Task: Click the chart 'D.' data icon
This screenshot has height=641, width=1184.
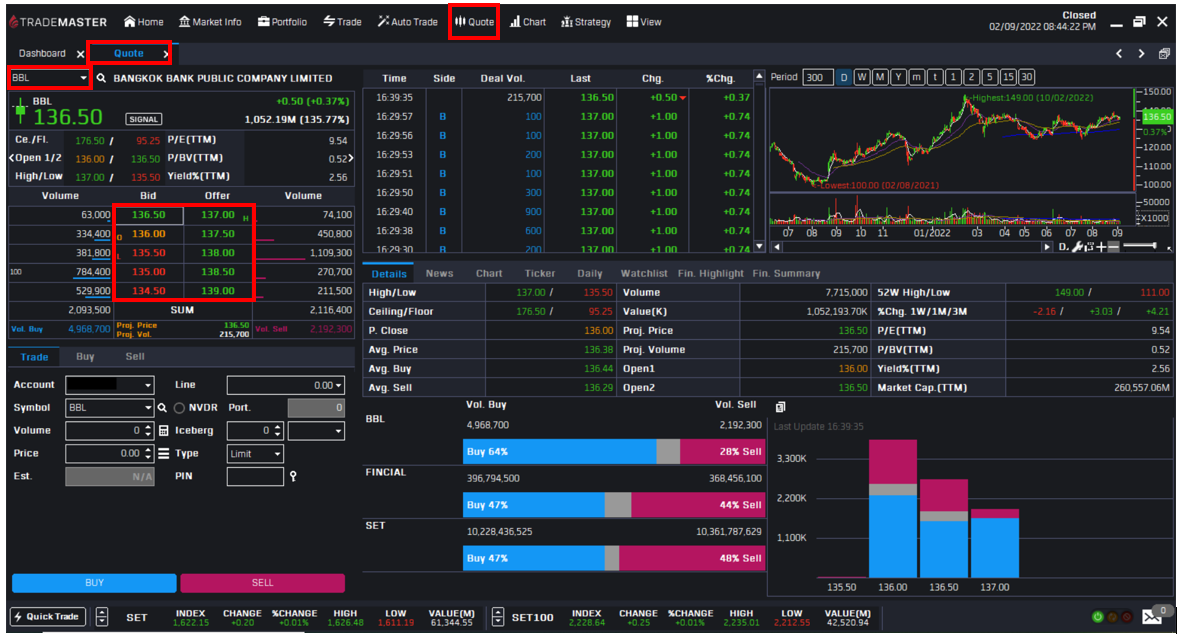Action: (1064, 247)
